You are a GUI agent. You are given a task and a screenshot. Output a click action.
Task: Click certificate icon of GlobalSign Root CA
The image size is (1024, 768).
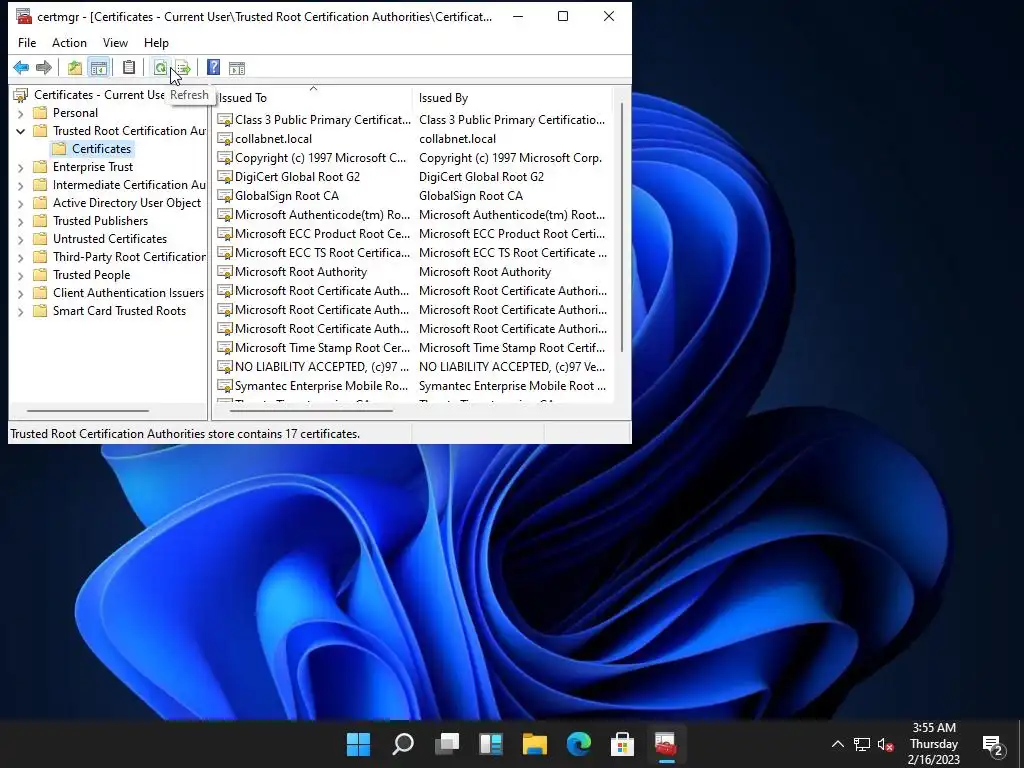(x=225, y=196)
